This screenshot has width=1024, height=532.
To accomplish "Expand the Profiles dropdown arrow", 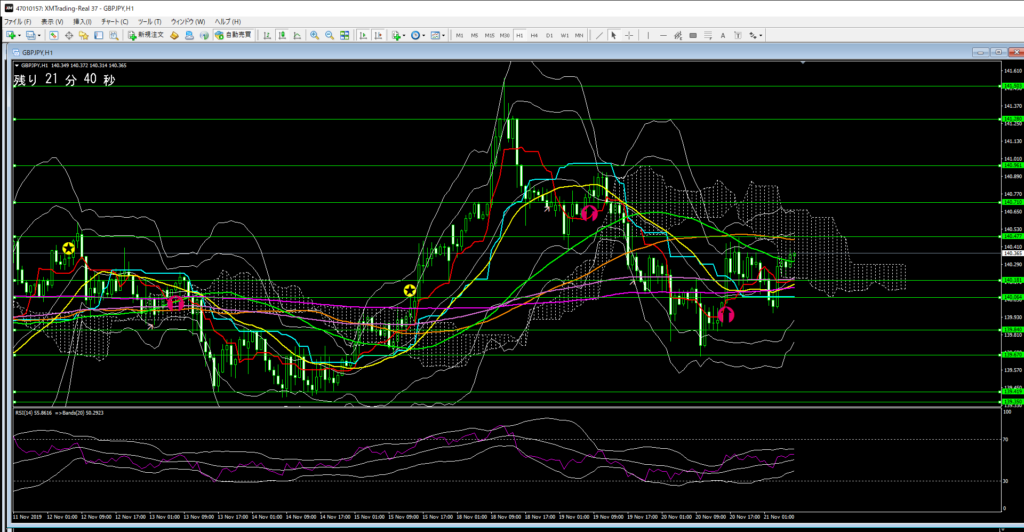I will click(39, 35).
